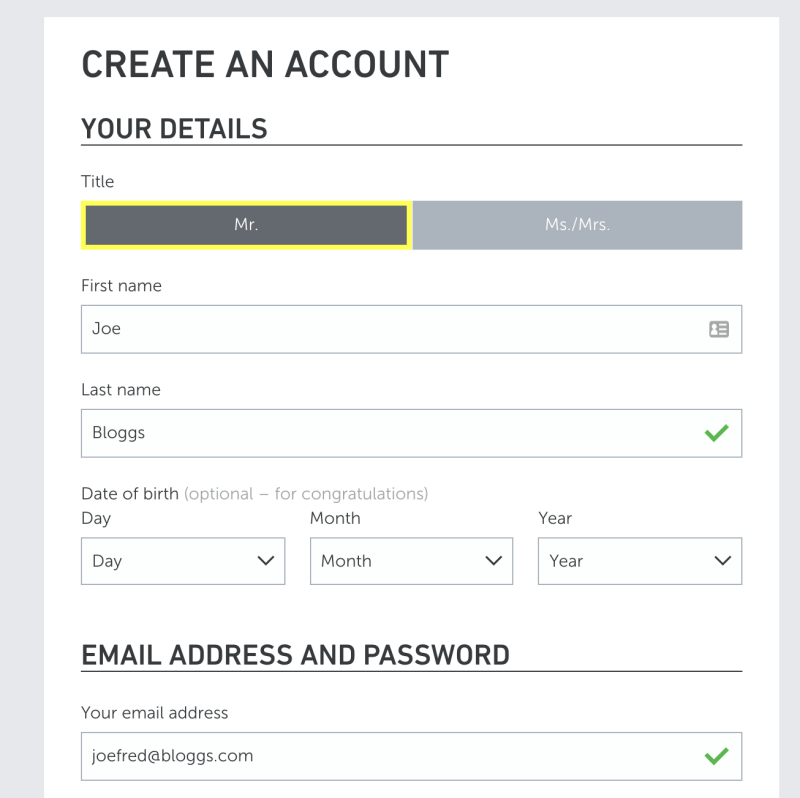Click the 'Create an Account' heading

[265, 64]
